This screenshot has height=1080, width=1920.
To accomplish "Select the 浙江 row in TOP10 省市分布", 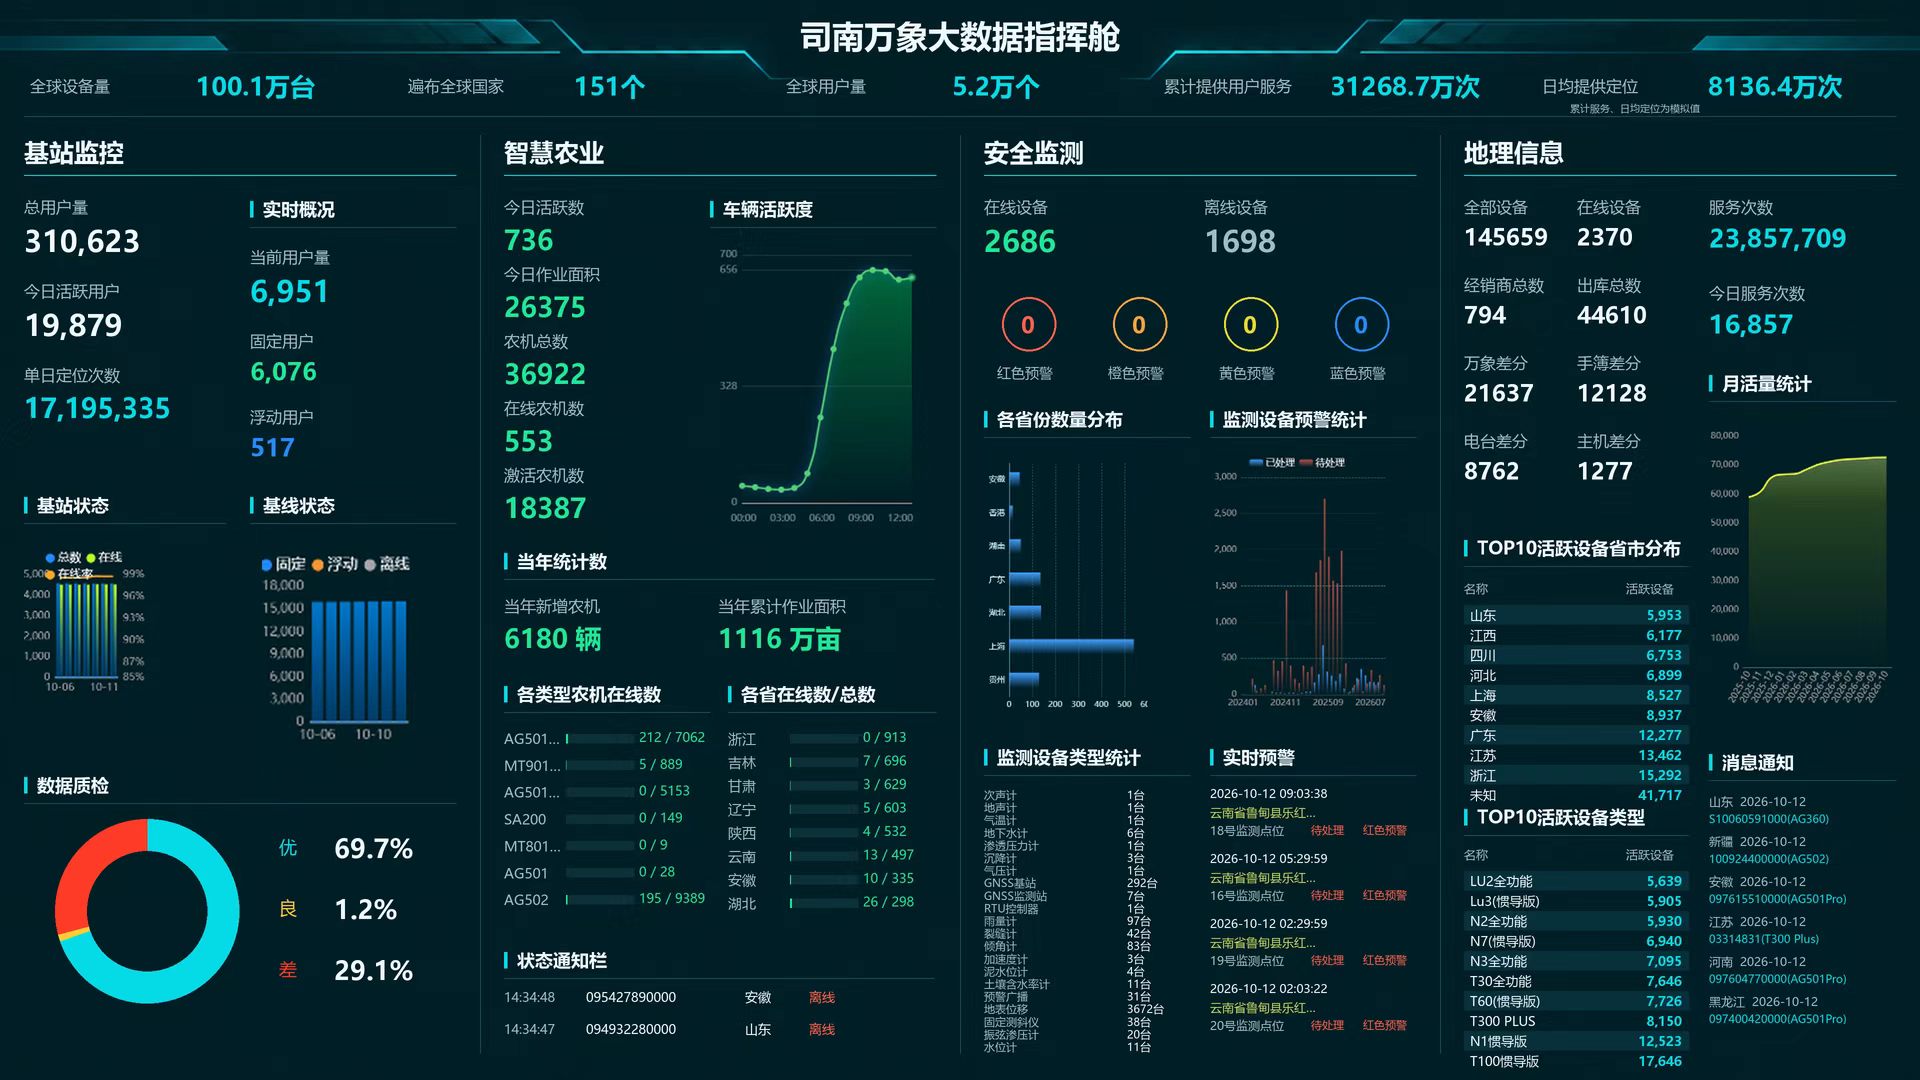I will pos(1575,776).
